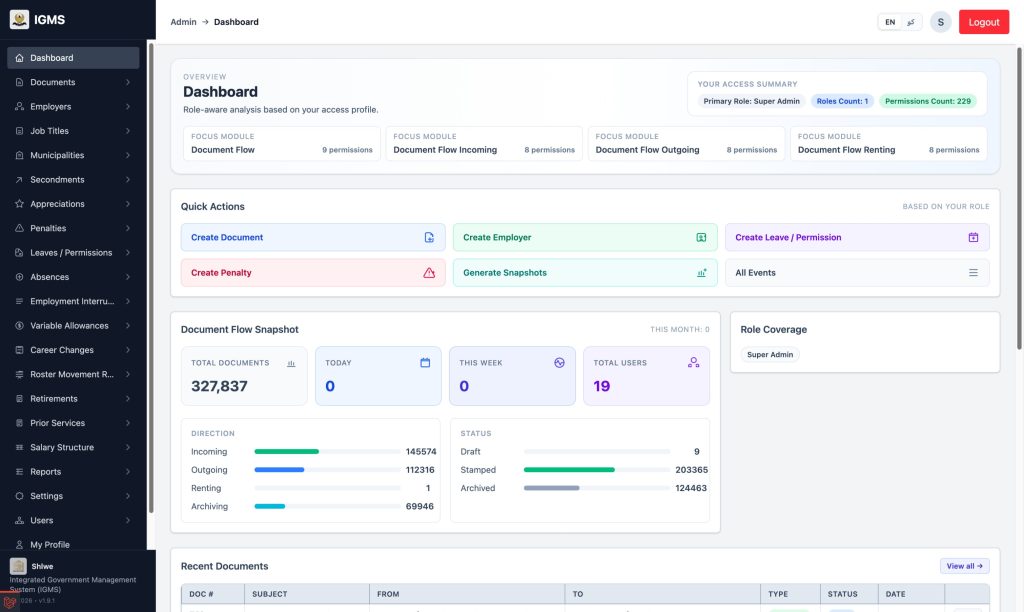
Task: Click the activity icon on This Week card
Action: click(559, 363)
